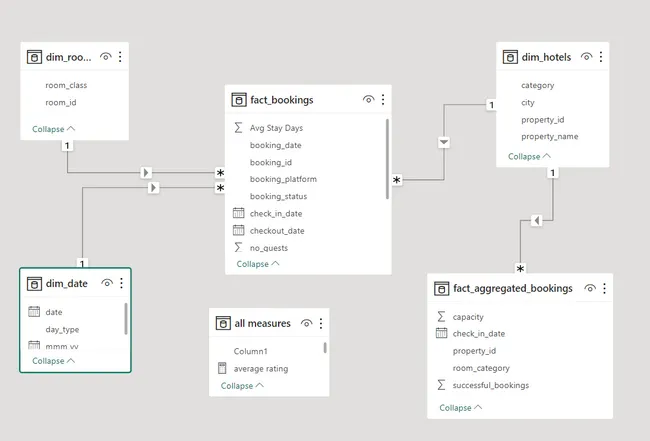Image resolution: width=650 pixels, height=441 pixels.
Task: Toggle visibility of dim_date table
Action: 107,283
